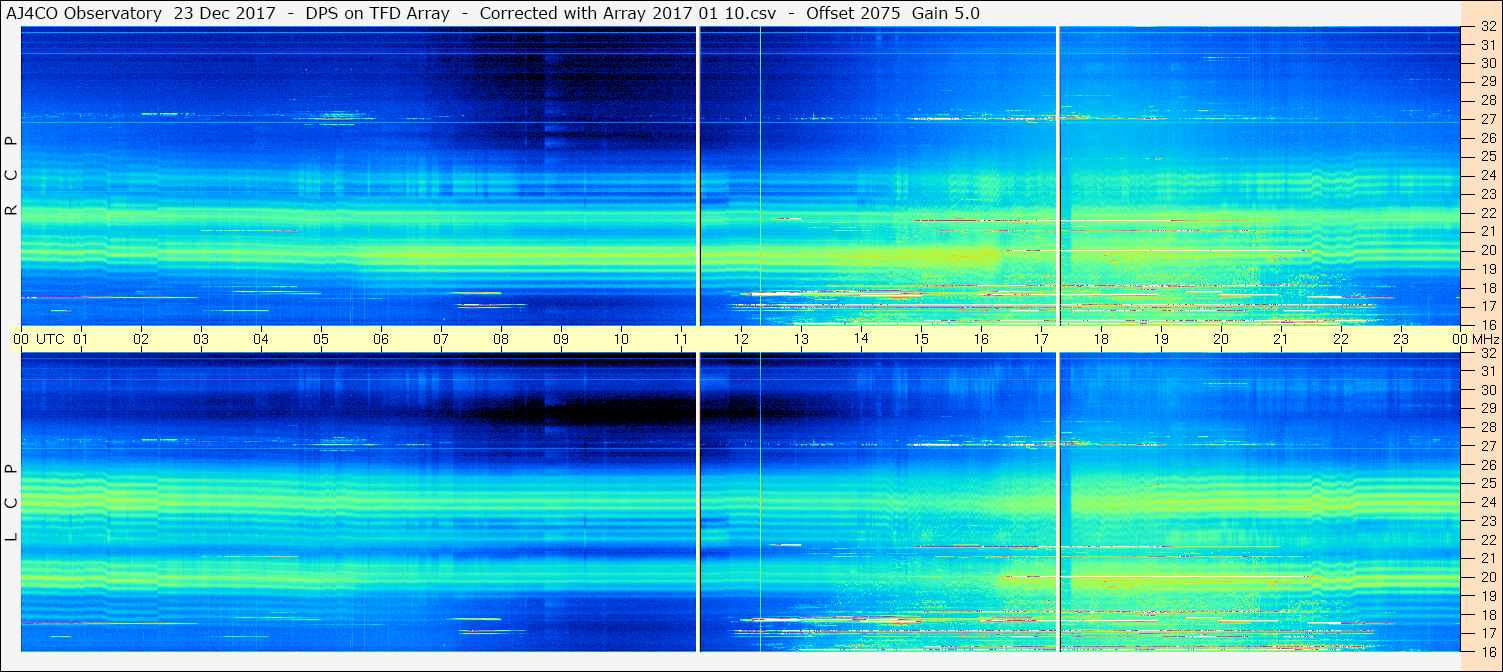Viewport: 1503px width, 672px height.
Task: Click the 23 MHz label beside the LCP panel
Action: (x=1488, y=521)
